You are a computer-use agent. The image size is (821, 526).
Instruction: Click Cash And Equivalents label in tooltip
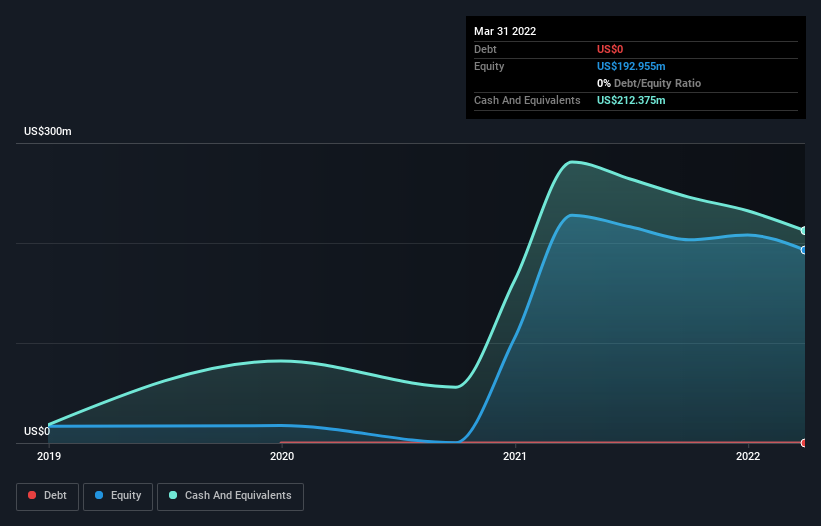click(x=527, y=100)
